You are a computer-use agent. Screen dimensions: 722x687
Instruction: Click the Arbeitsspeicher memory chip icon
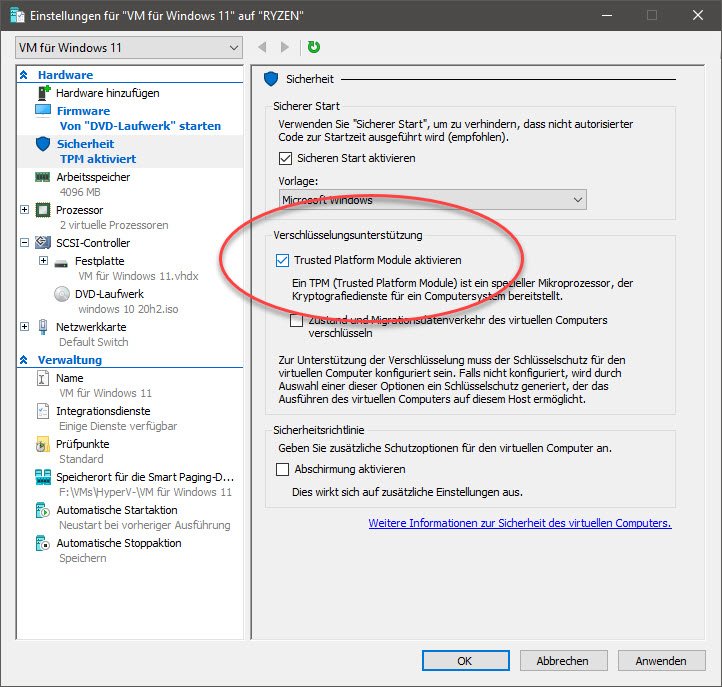pos(43,177)
